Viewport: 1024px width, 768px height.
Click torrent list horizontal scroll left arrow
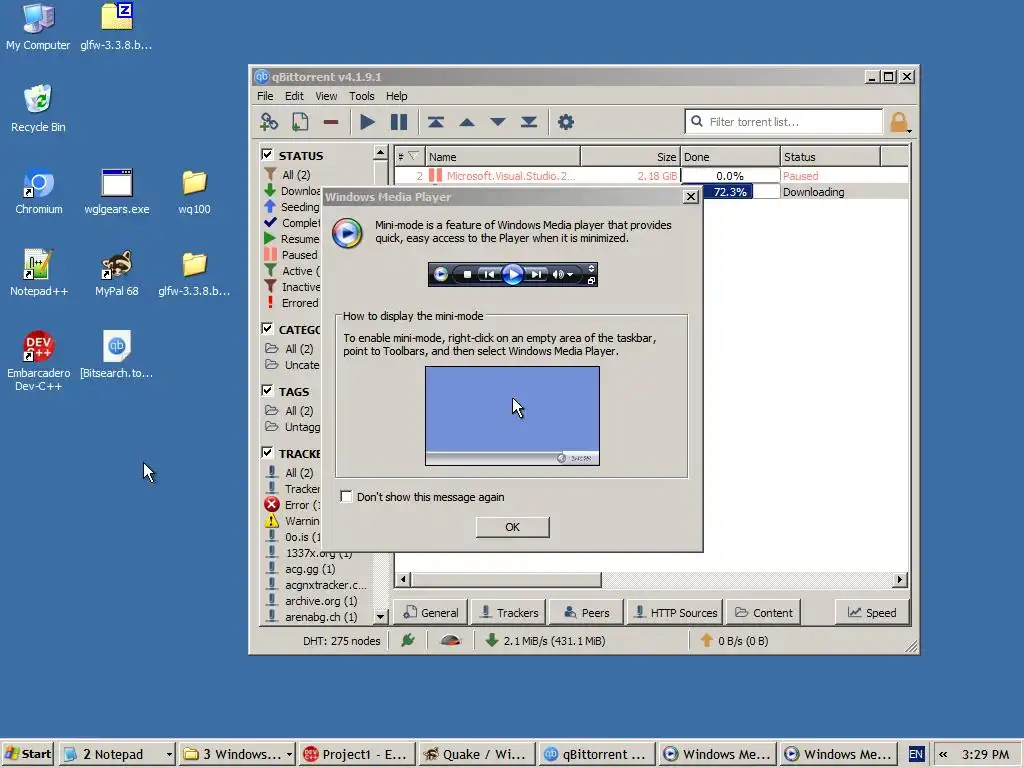tap(403, 579)
